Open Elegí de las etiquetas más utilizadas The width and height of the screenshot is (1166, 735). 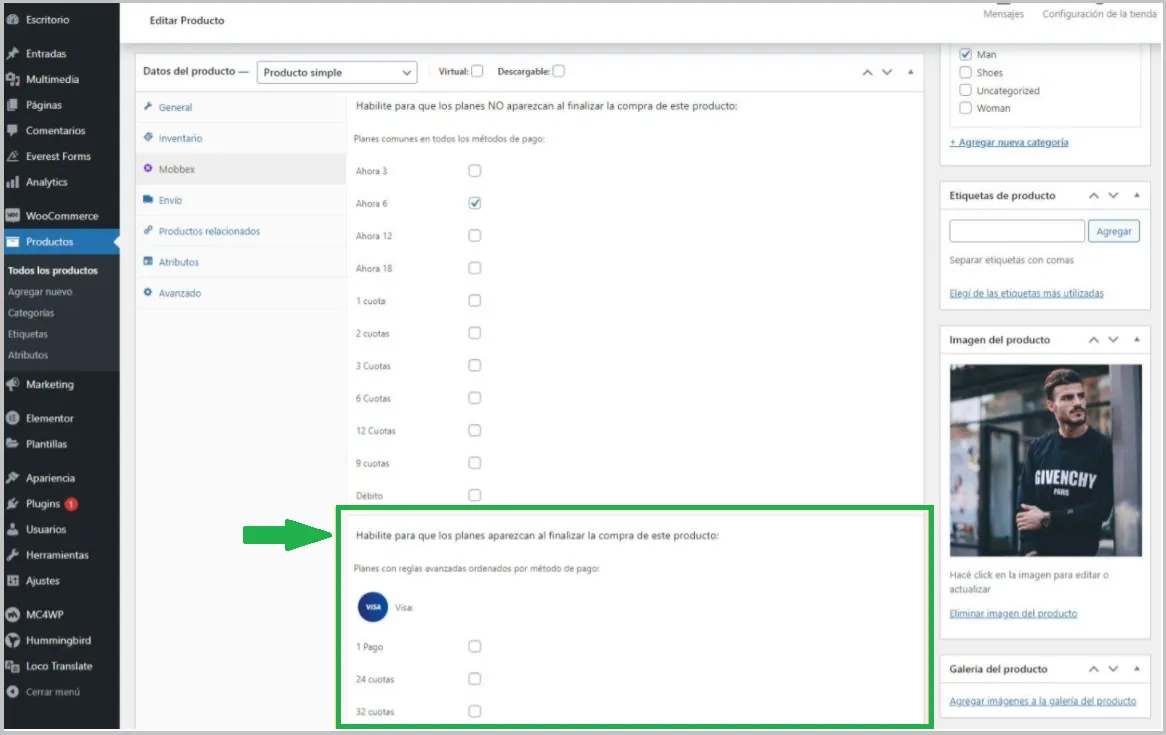click(x=1026, y=293)
